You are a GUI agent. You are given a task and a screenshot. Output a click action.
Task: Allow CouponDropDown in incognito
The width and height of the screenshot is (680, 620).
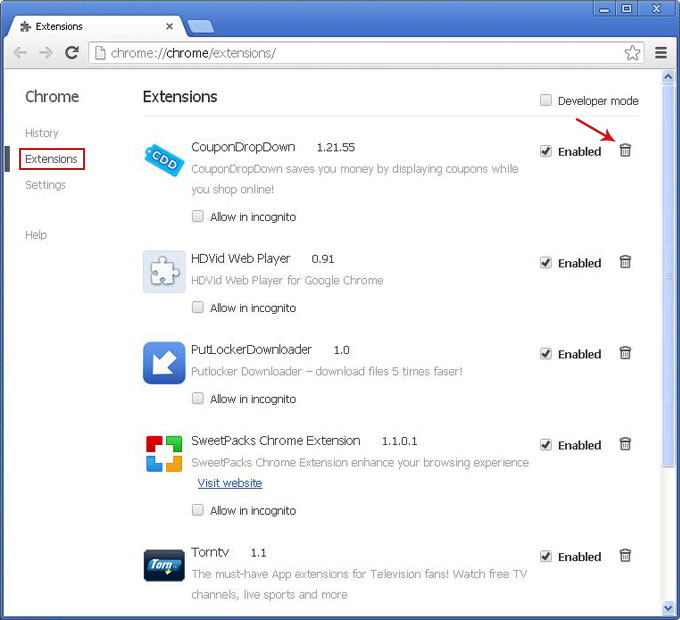pyautogui.click(x=198, y=216)
